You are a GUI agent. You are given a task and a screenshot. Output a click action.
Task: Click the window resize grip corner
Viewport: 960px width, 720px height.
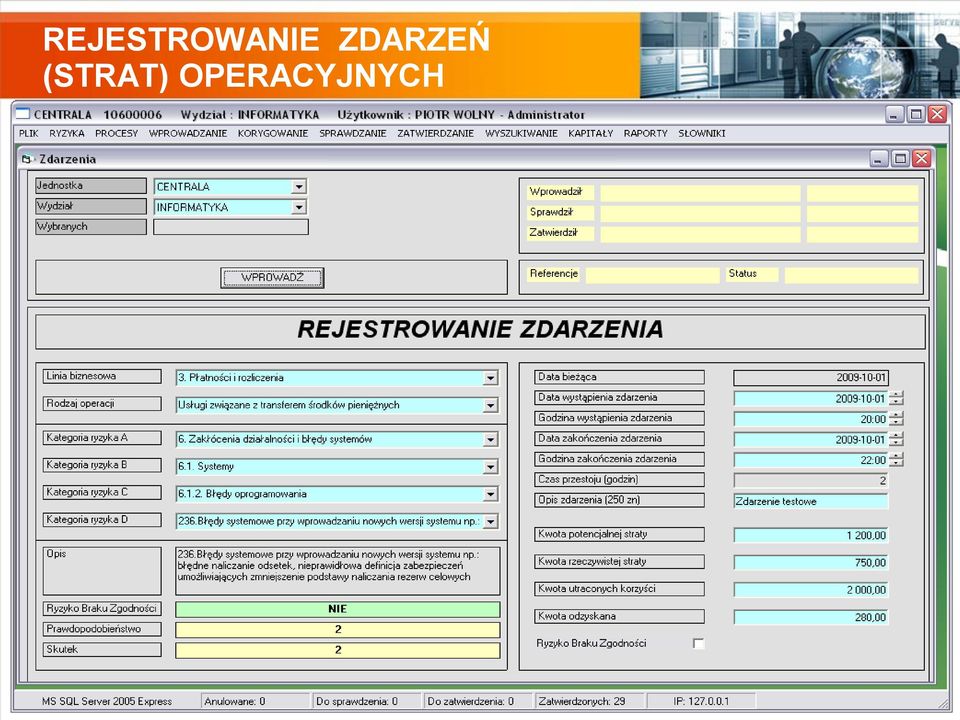[x=943, y=705]
